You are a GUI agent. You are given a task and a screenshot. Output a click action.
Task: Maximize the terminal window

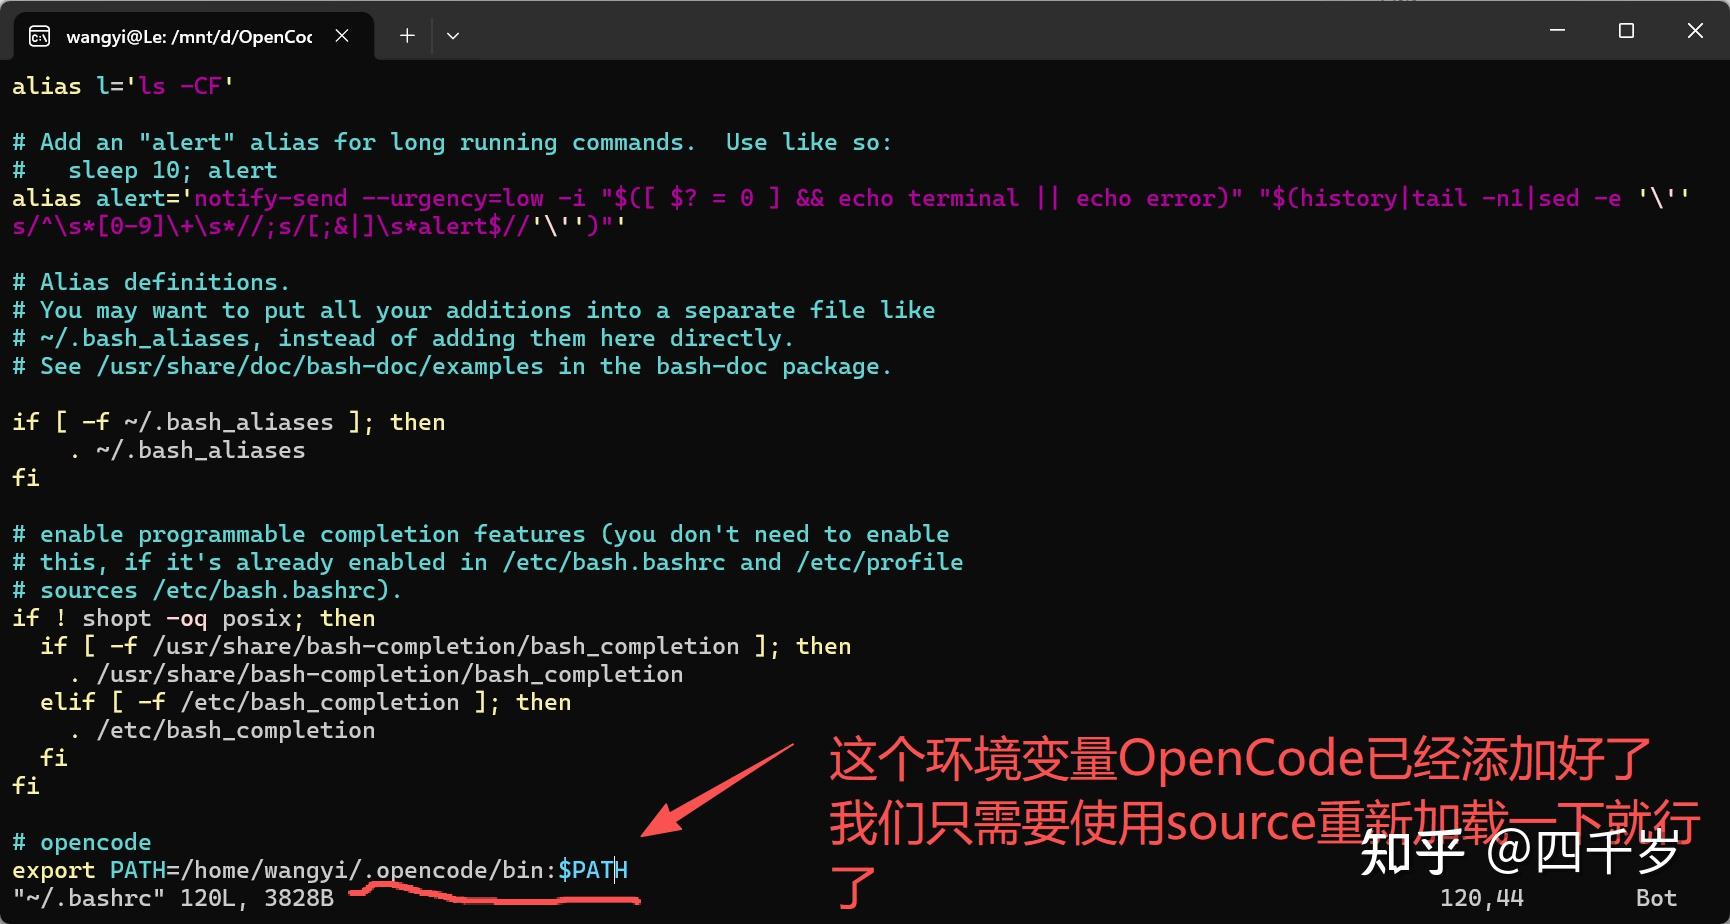point(1626,31)
